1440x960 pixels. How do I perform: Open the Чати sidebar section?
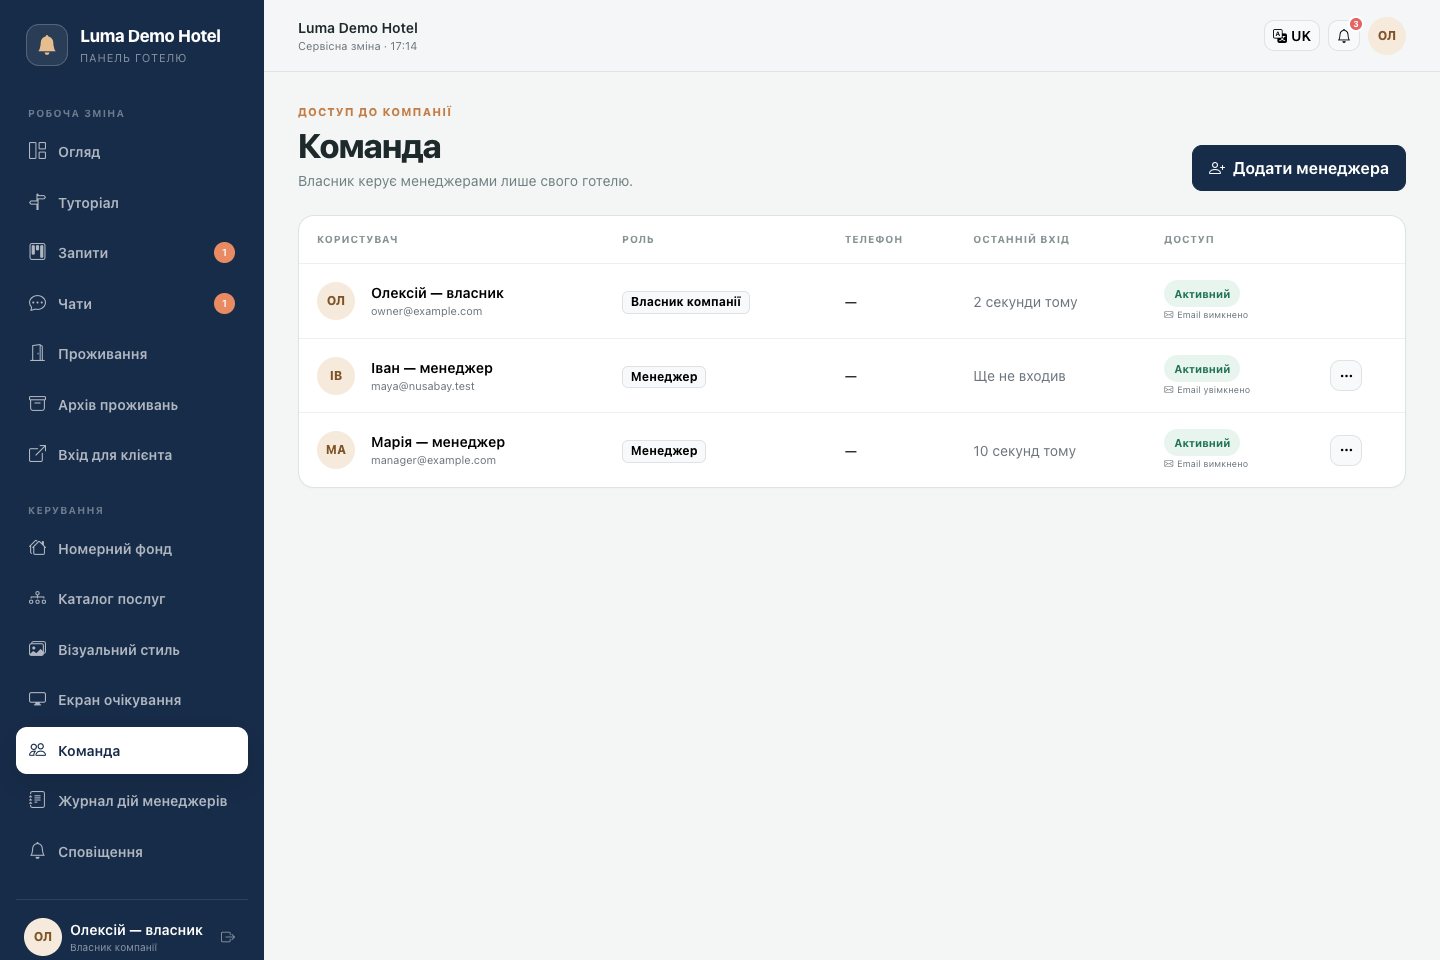132,303
